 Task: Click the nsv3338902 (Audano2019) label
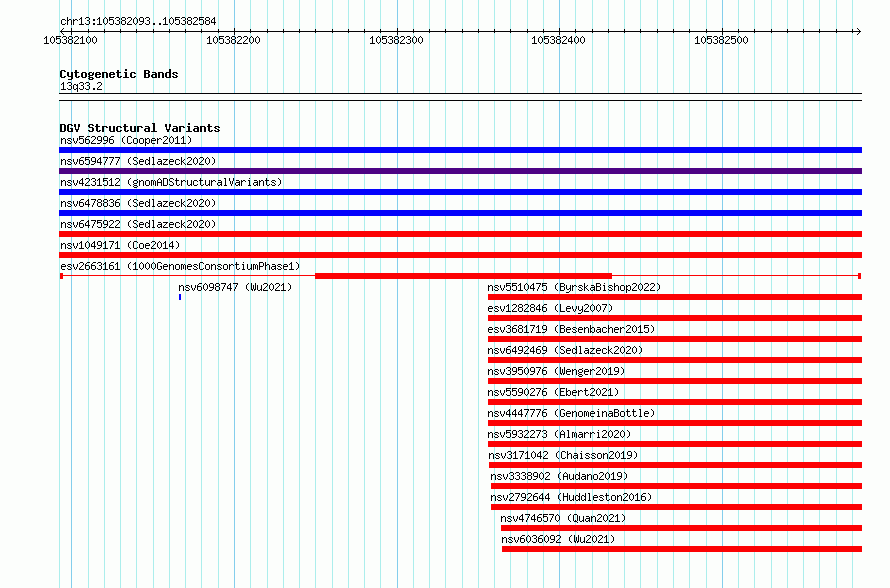coord(559,476)
